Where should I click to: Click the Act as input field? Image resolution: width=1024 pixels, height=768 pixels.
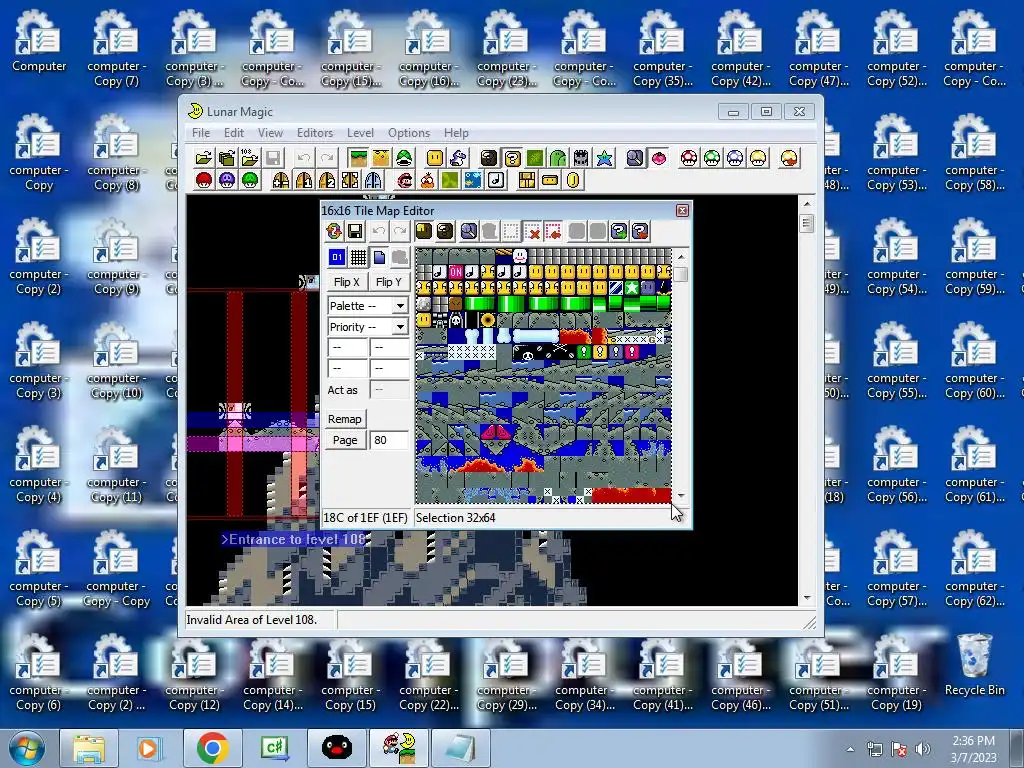[x=389, y=390]
